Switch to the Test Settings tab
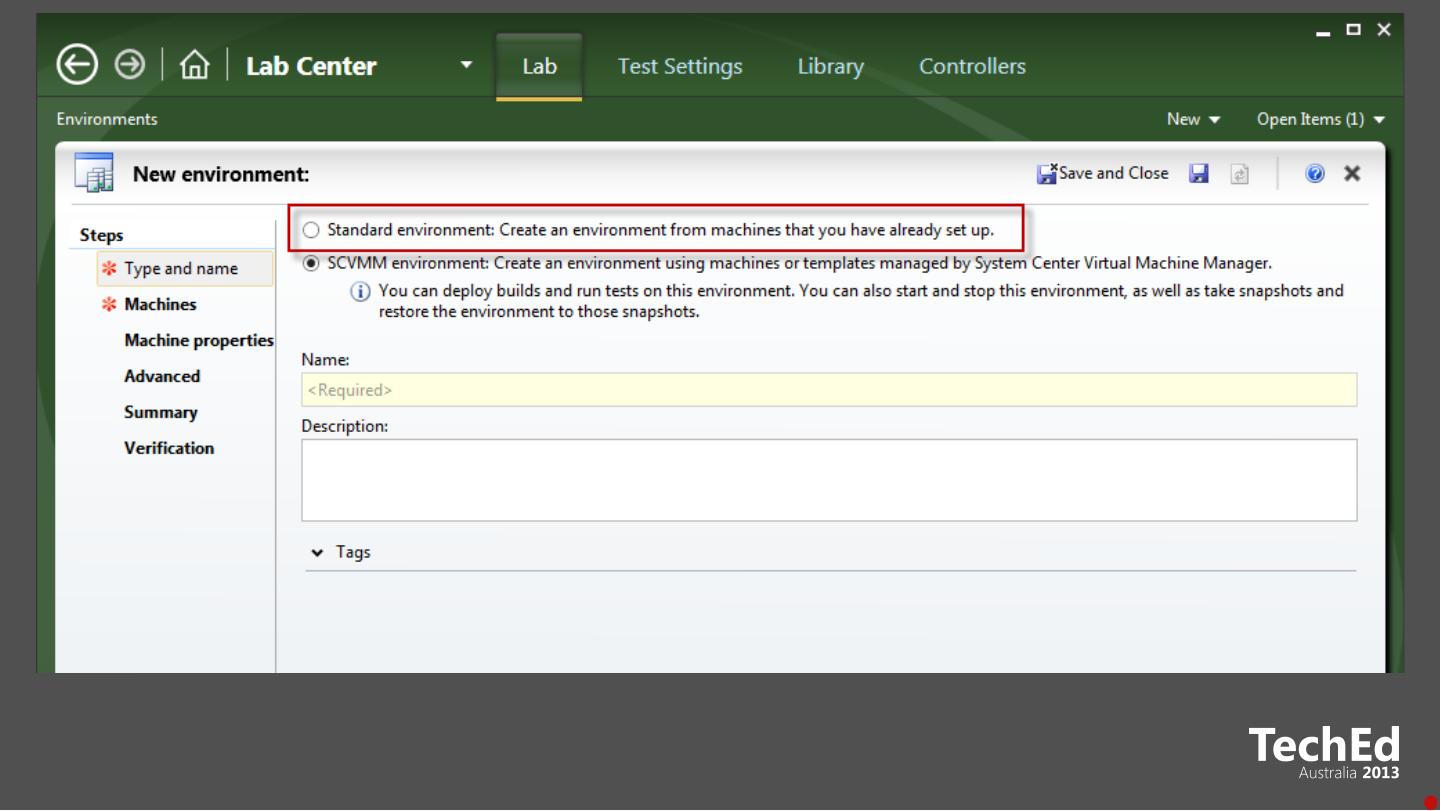Image resolution: width=1441 pixels, height=811 pixels. (x=680, y=66)
